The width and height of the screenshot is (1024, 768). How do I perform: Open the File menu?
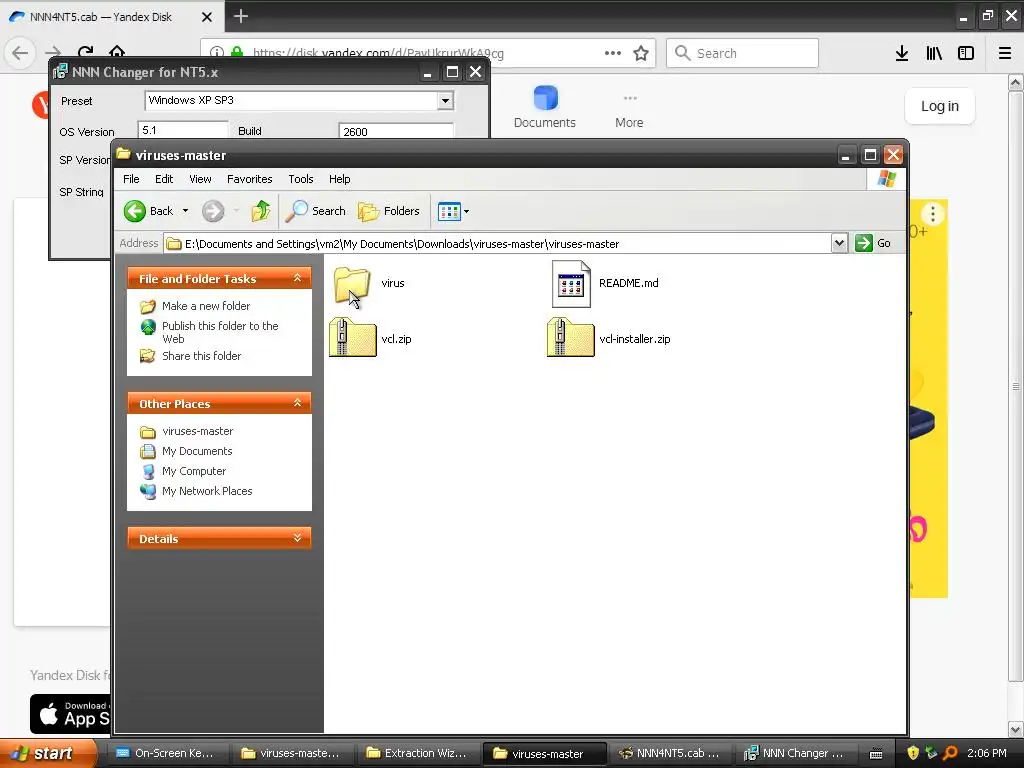[x=131, y=179]
